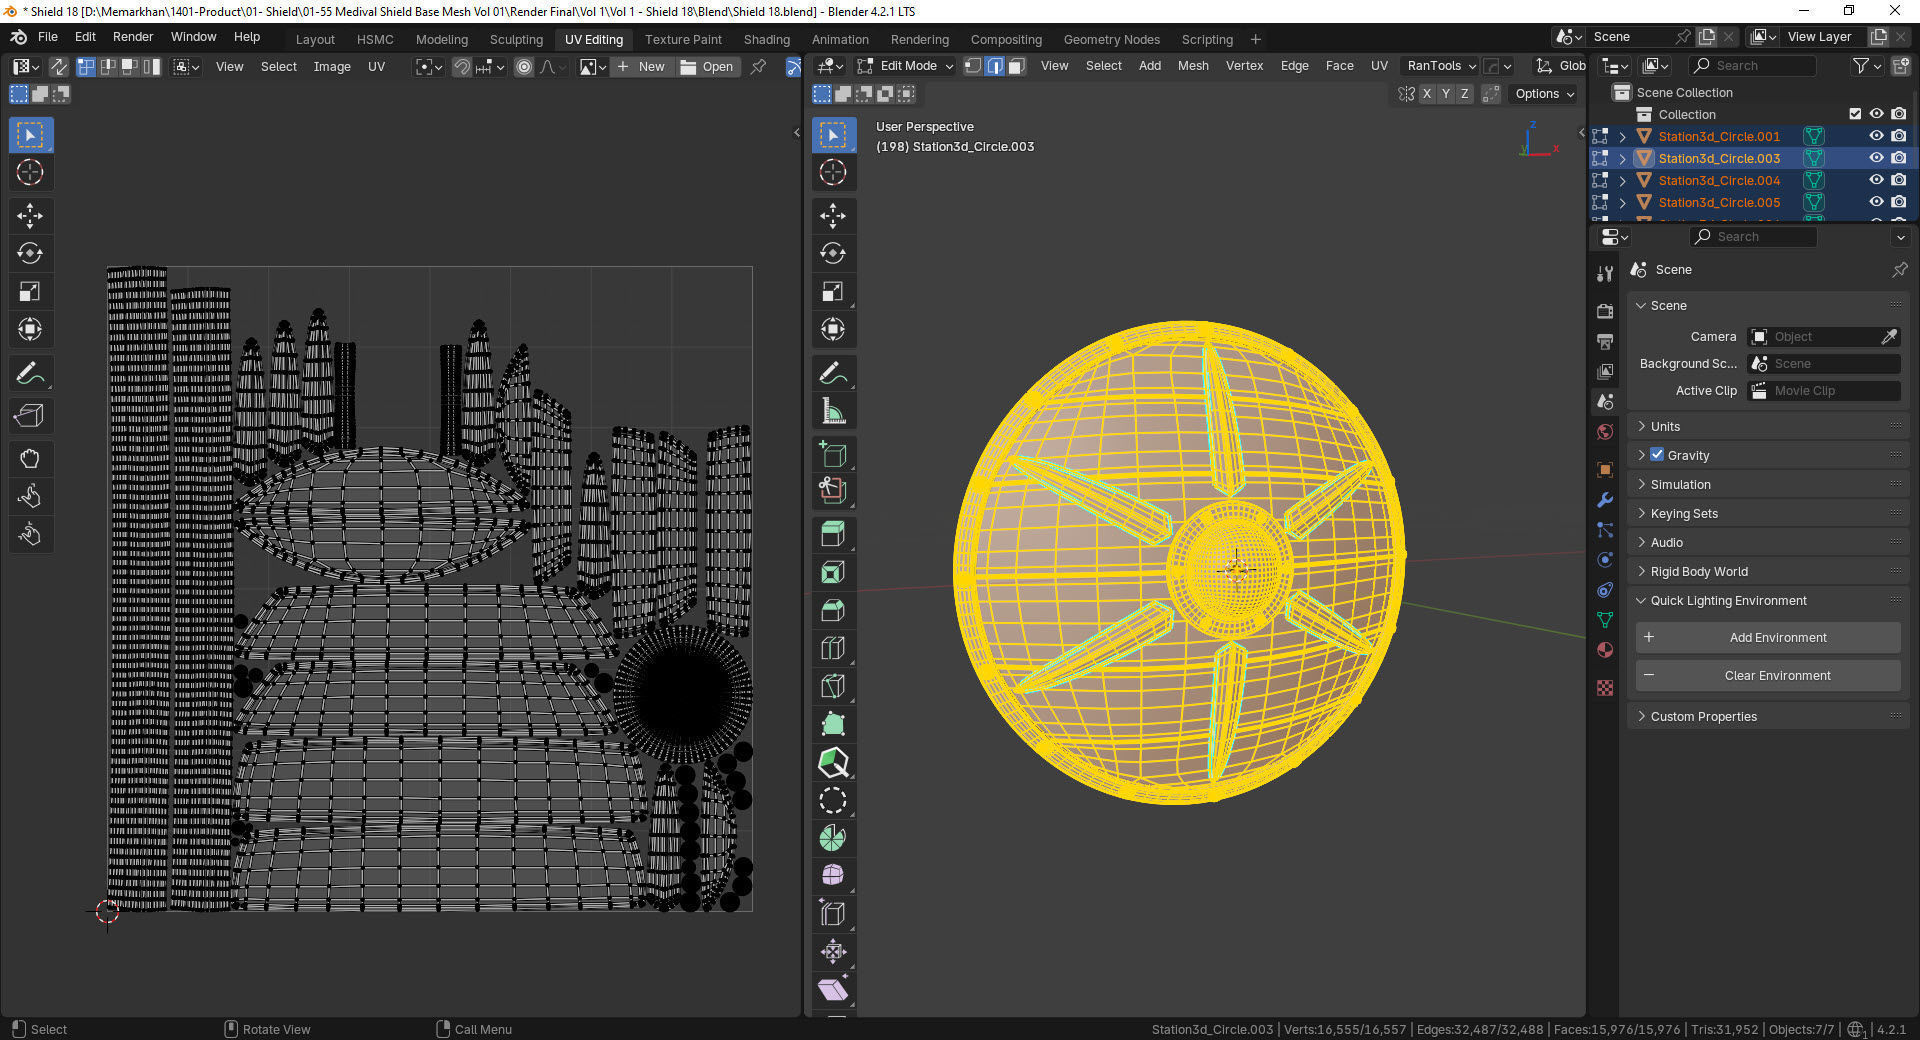Image resolution: width=1920 pixels, height=1040 pixels.
Task: Expand the Custom Properties panel
Action: point(1768,716)
